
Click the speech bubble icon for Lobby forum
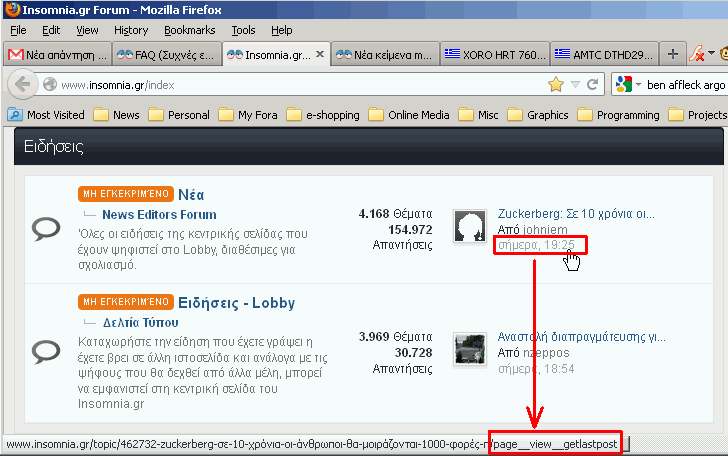coord(46,352)
